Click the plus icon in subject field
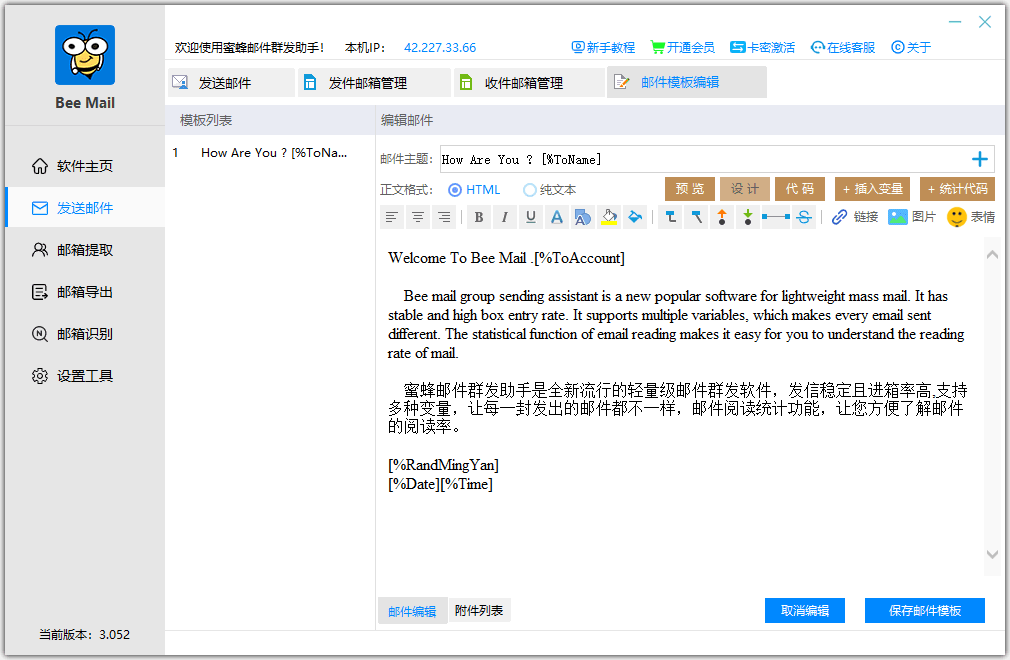 pos(980,159)
